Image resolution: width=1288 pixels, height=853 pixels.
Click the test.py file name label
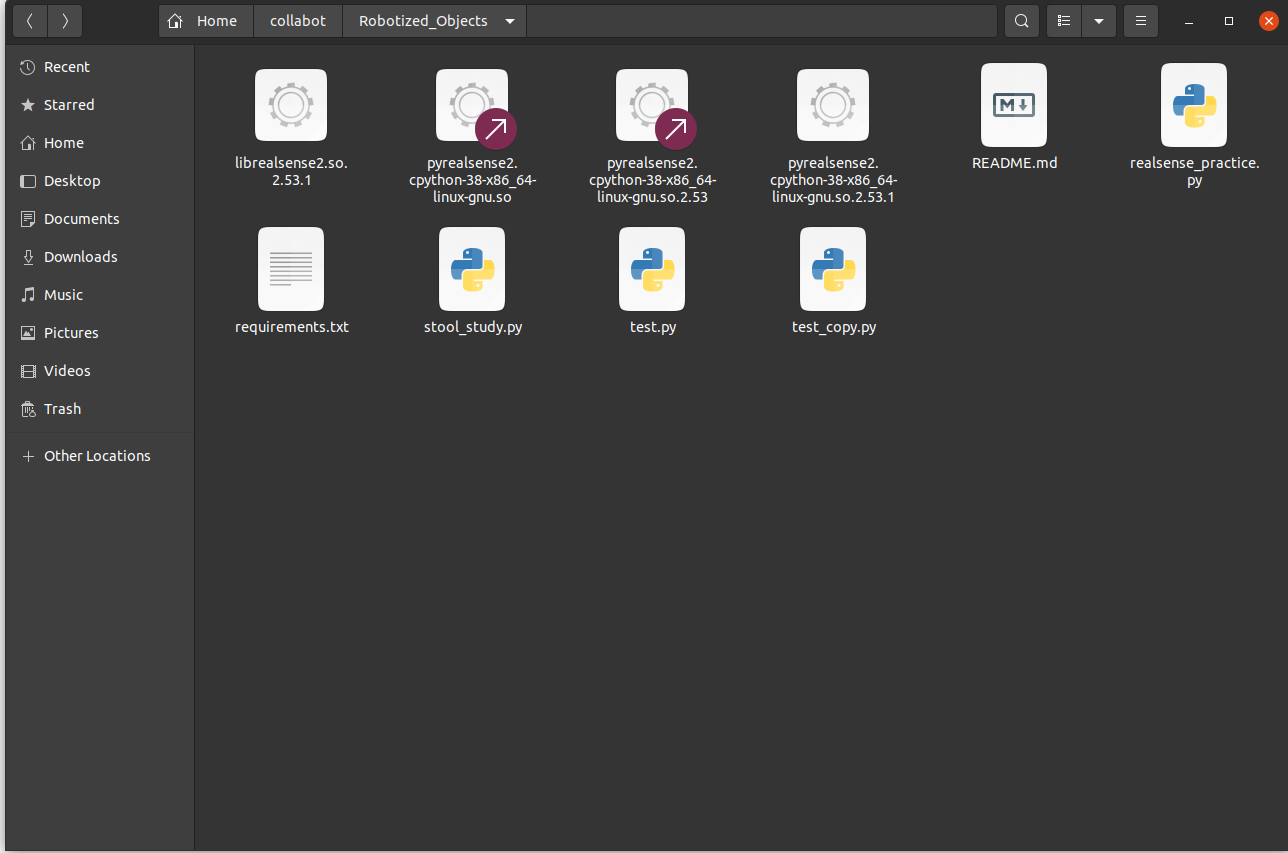(653, 327)
